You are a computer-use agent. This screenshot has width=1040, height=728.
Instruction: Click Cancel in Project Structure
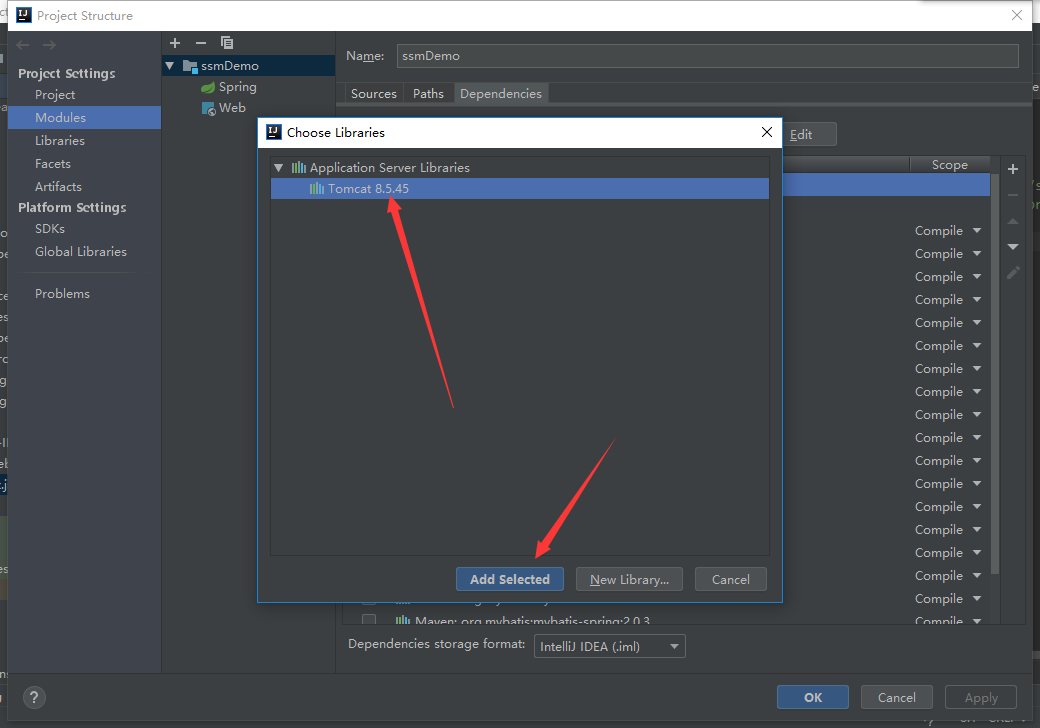coord(897,697)
